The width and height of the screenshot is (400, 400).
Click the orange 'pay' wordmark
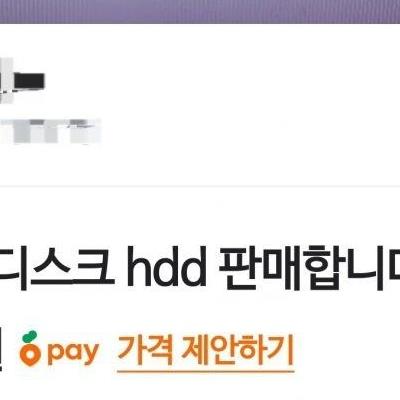pos(73,353)
